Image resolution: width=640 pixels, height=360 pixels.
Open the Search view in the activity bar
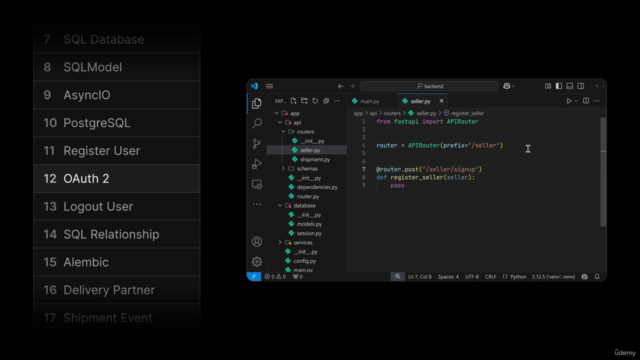tap(257, 123)
